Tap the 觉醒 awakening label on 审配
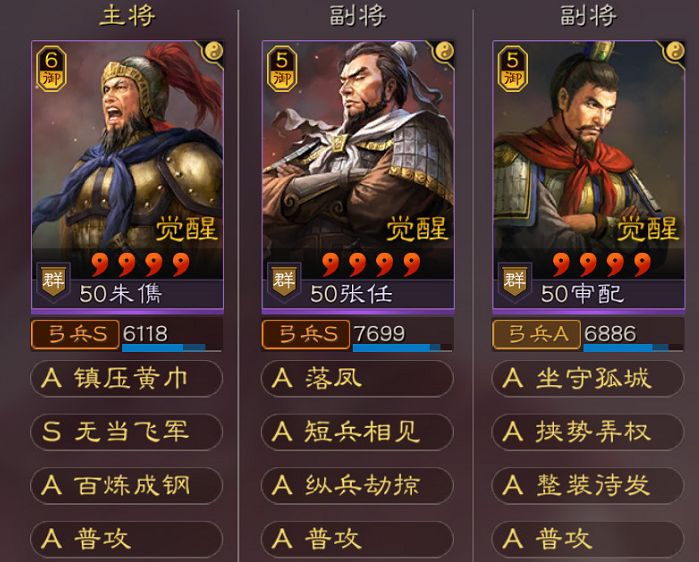 click(648, 229)
